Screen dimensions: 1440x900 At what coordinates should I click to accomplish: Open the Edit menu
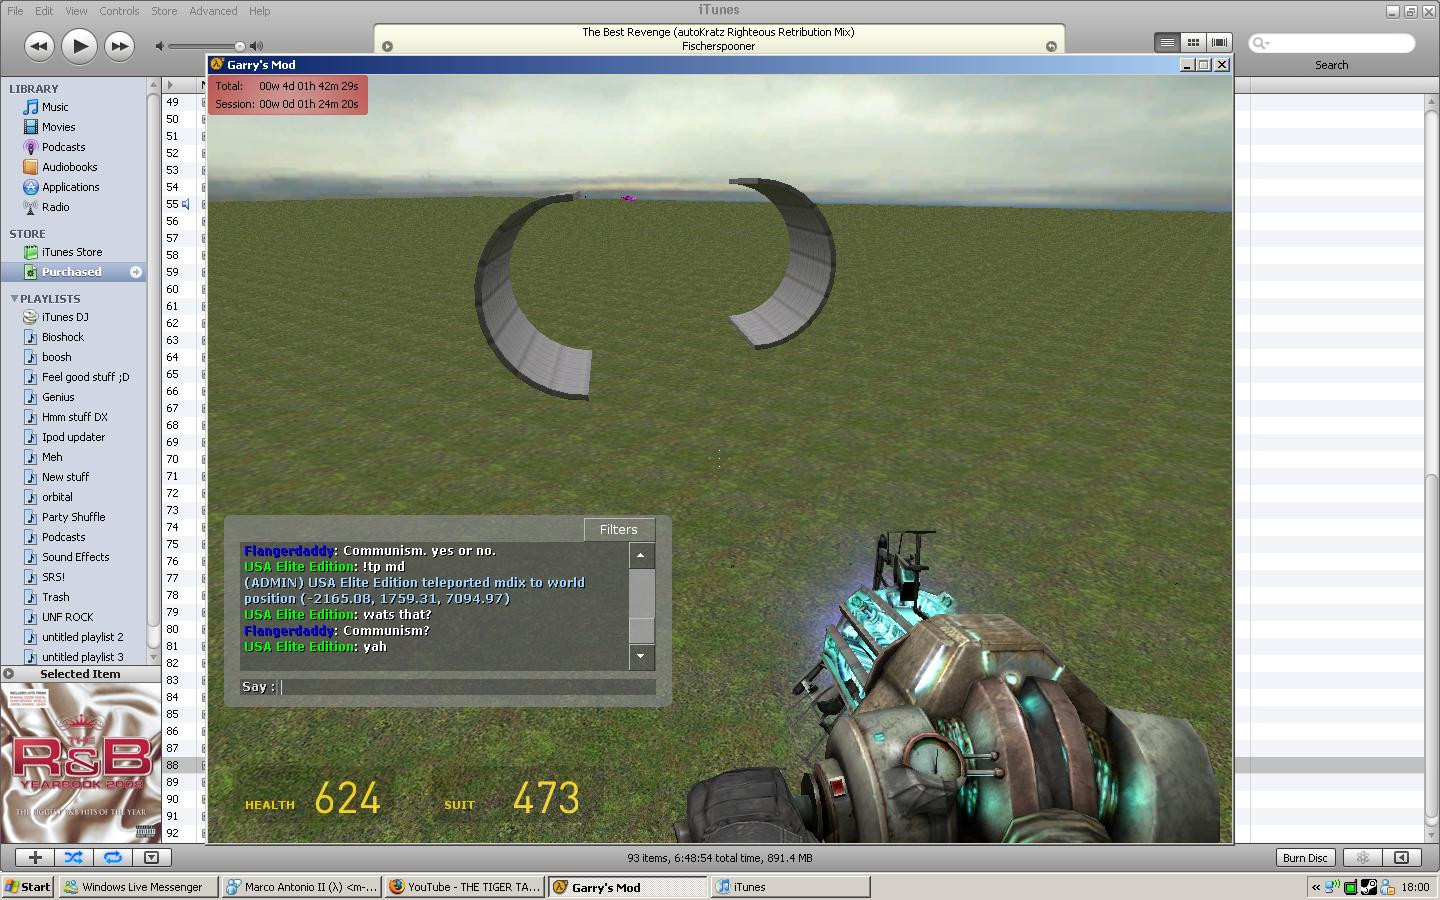click(x=44, y=11)
